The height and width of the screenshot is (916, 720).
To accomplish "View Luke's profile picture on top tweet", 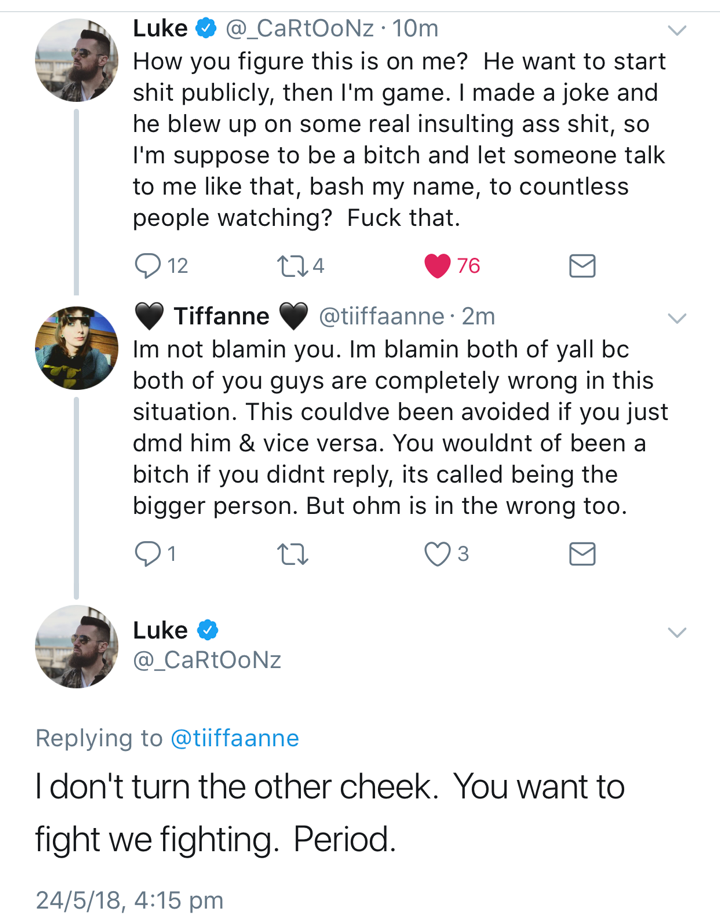I will [77, 60].
